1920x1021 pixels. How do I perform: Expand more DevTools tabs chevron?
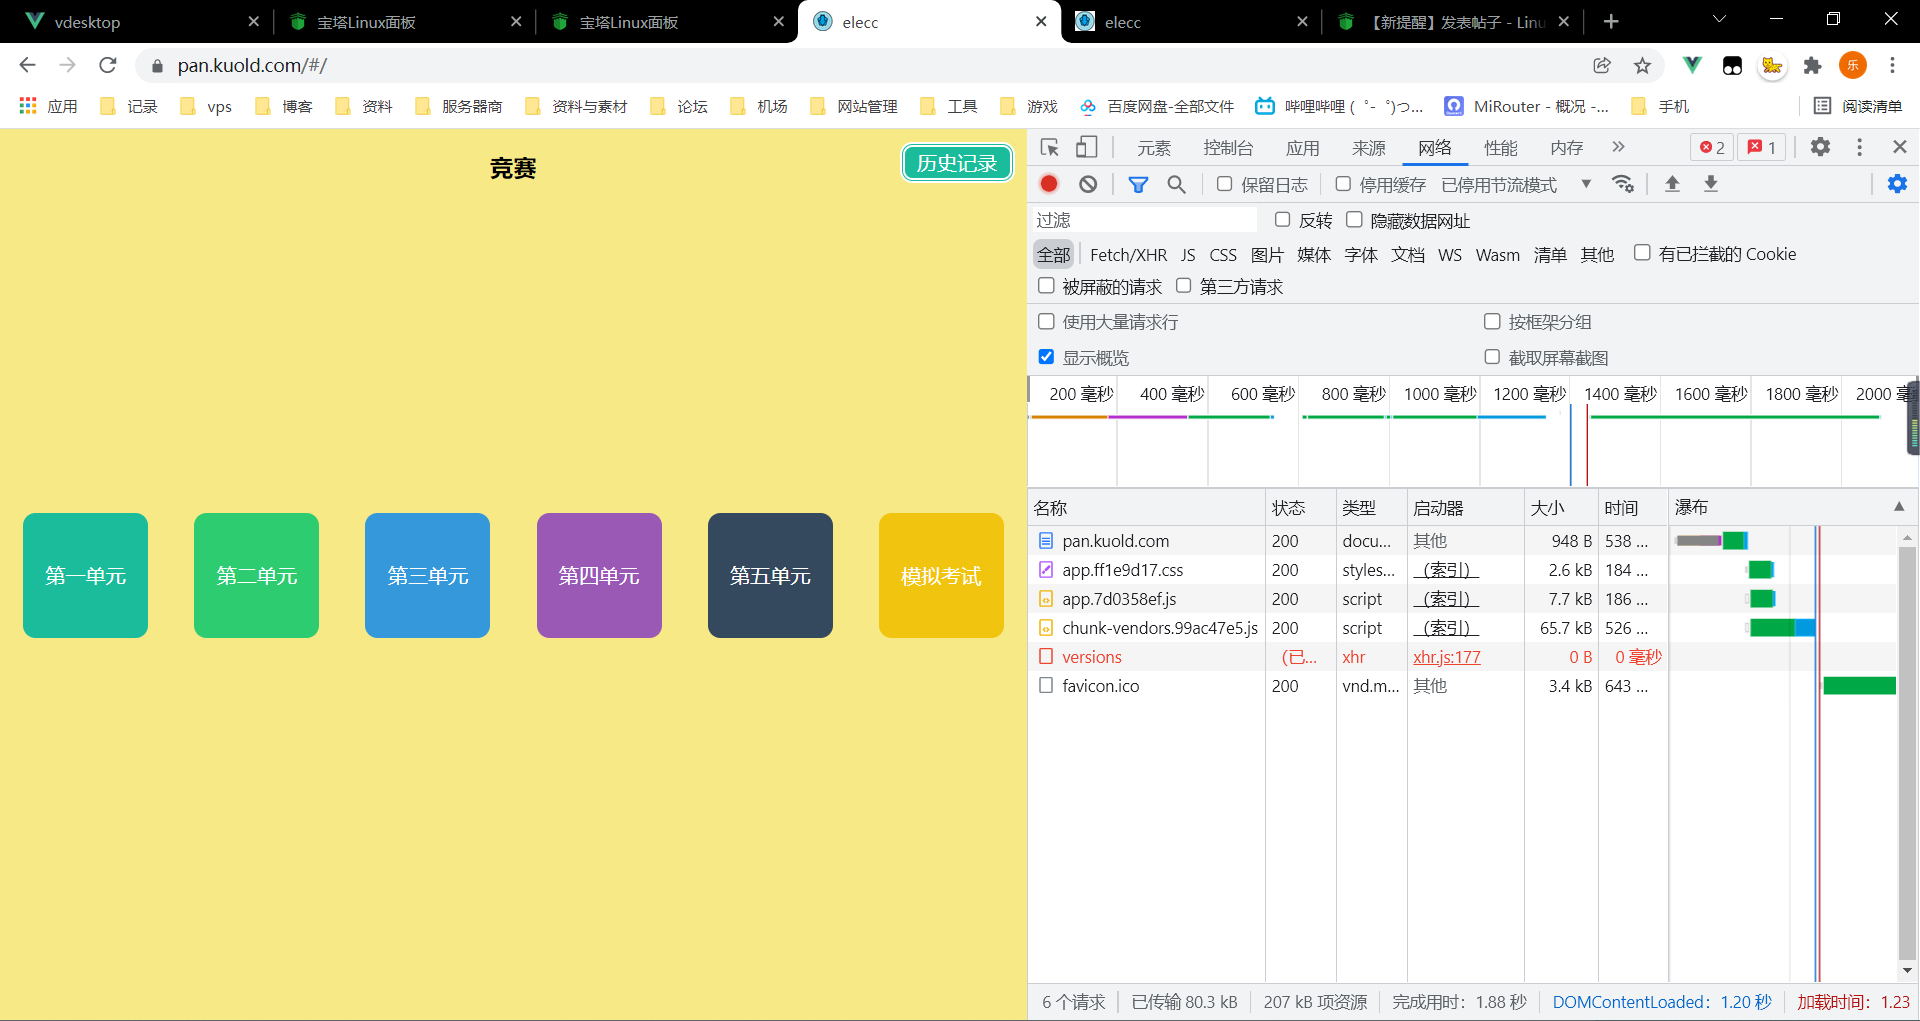pos(1618,147)
